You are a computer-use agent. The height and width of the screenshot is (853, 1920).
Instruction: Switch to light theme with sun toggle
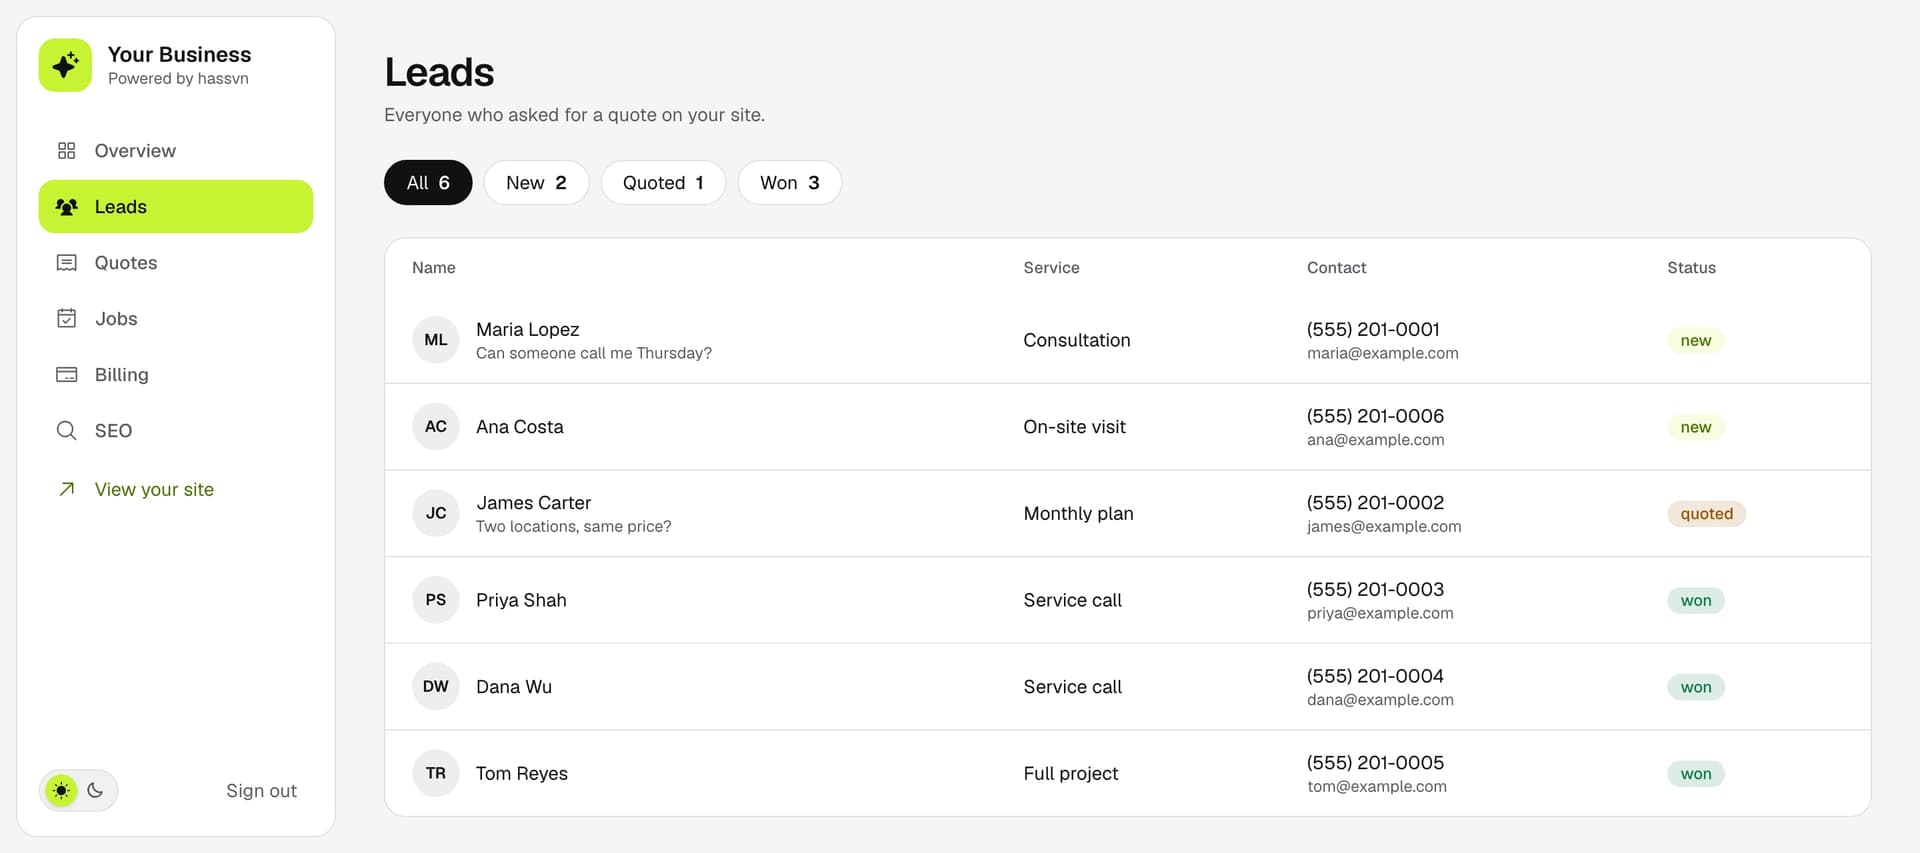pos(62,791)
